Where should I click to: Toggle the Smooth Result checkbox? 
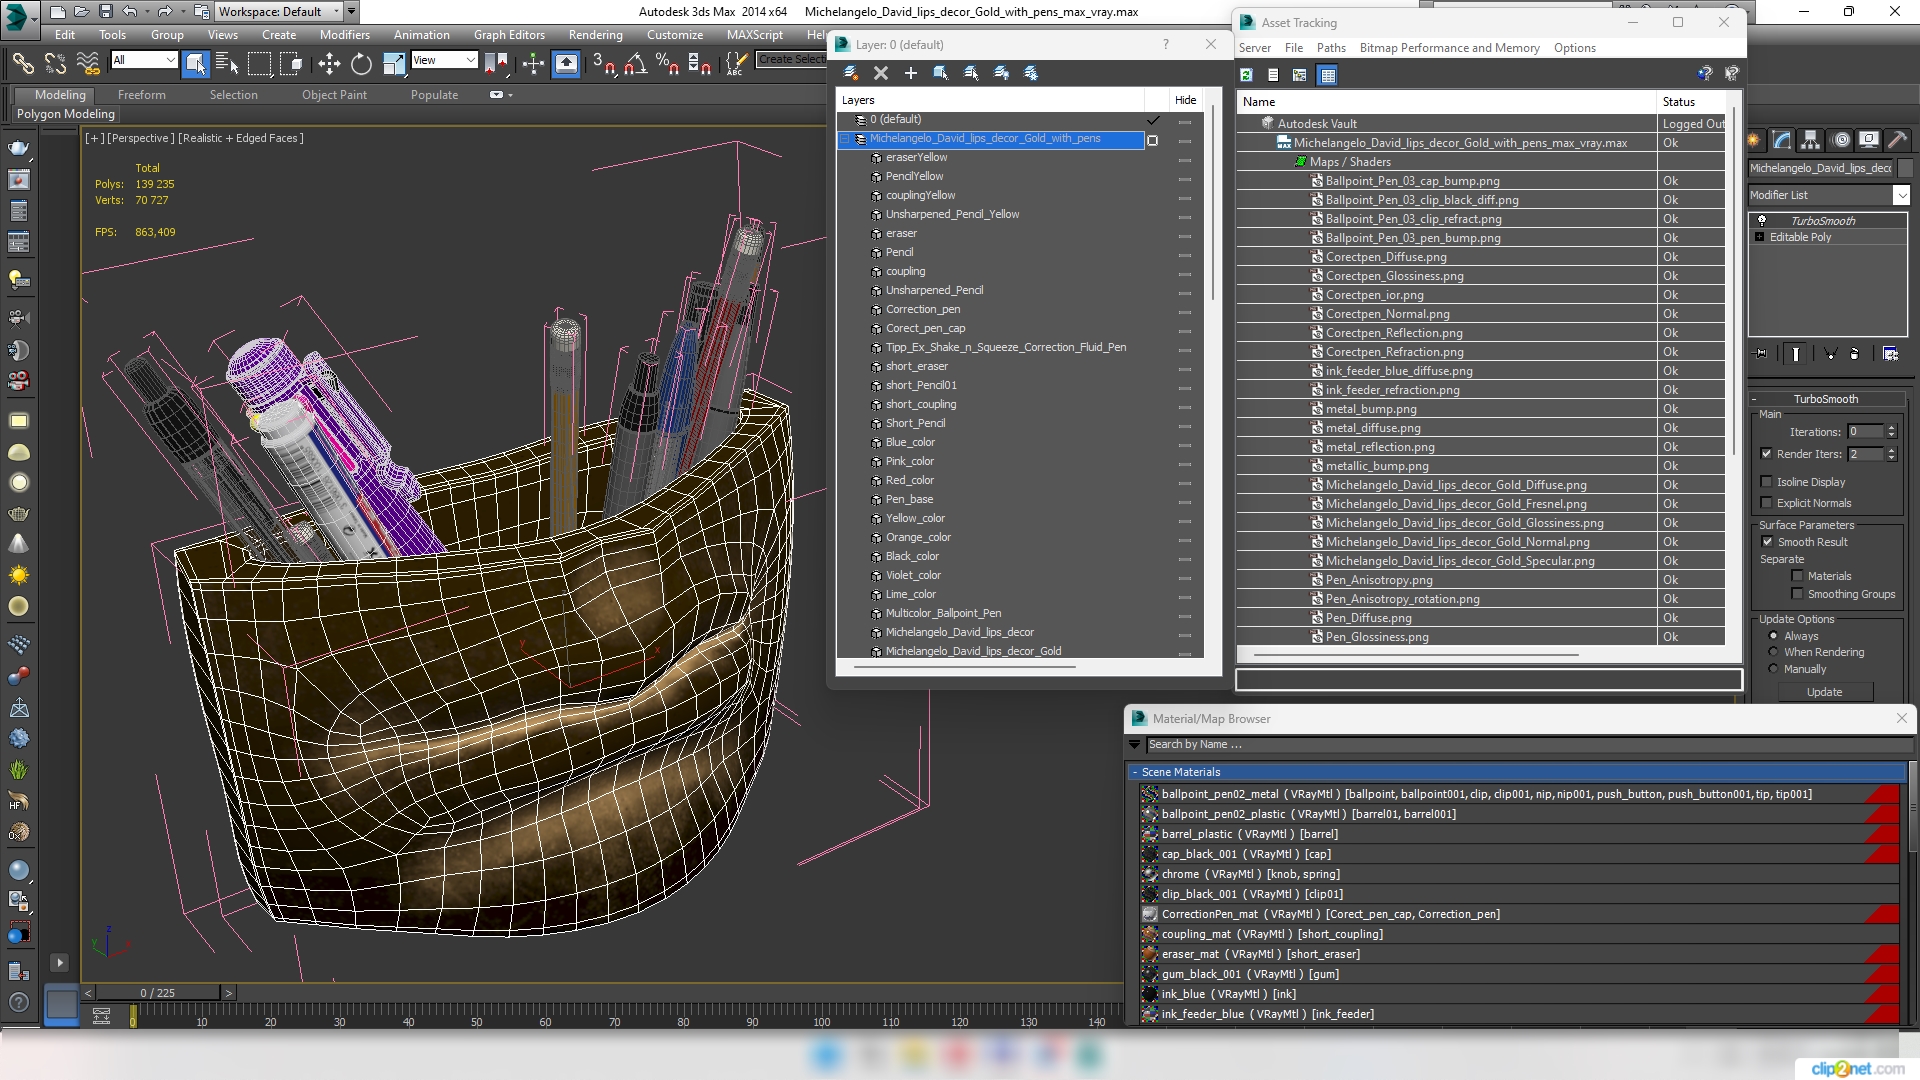pyautogui.click(x=1767, y=542)
